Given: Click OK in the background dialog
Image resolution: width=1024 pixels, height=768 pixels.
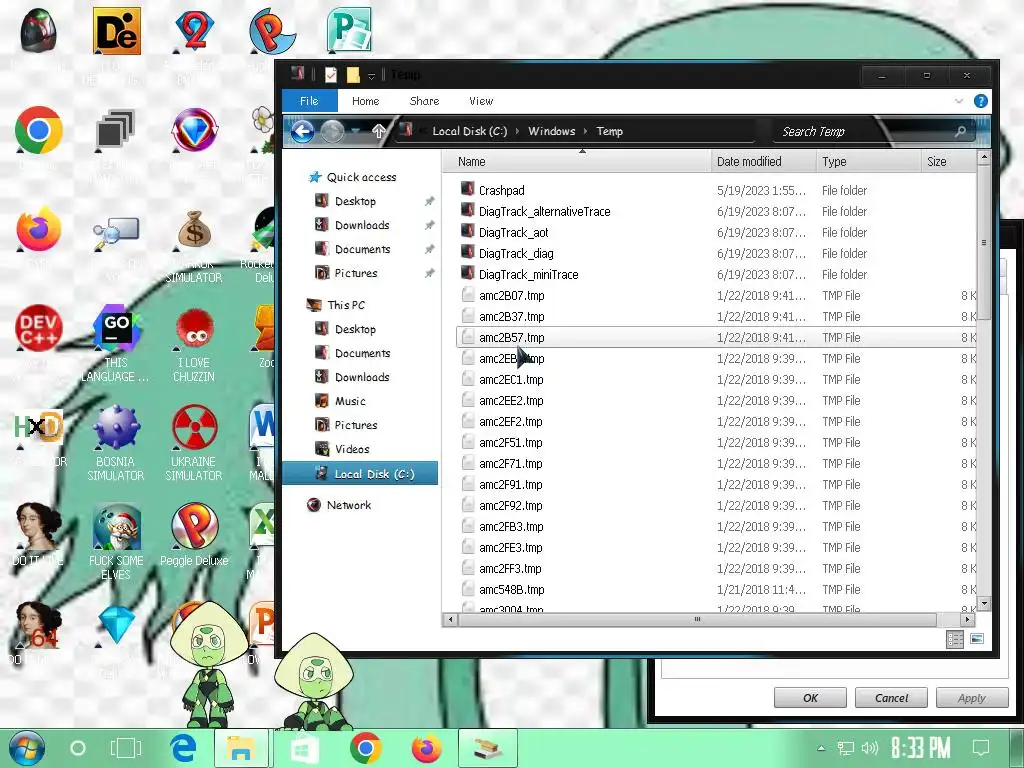Looking at the screenshot, I should (810, 698).
